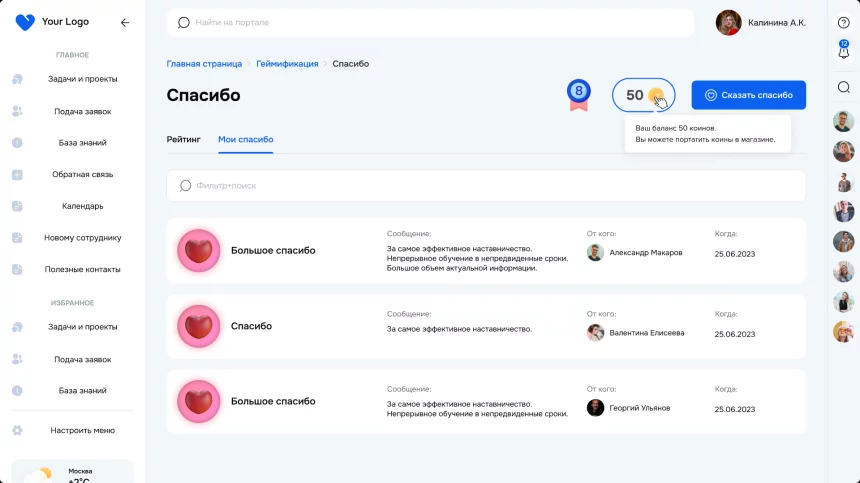Select the Мои спасибо tab
The width and height of the screenshot is (860, 483).
pos(246,139)
